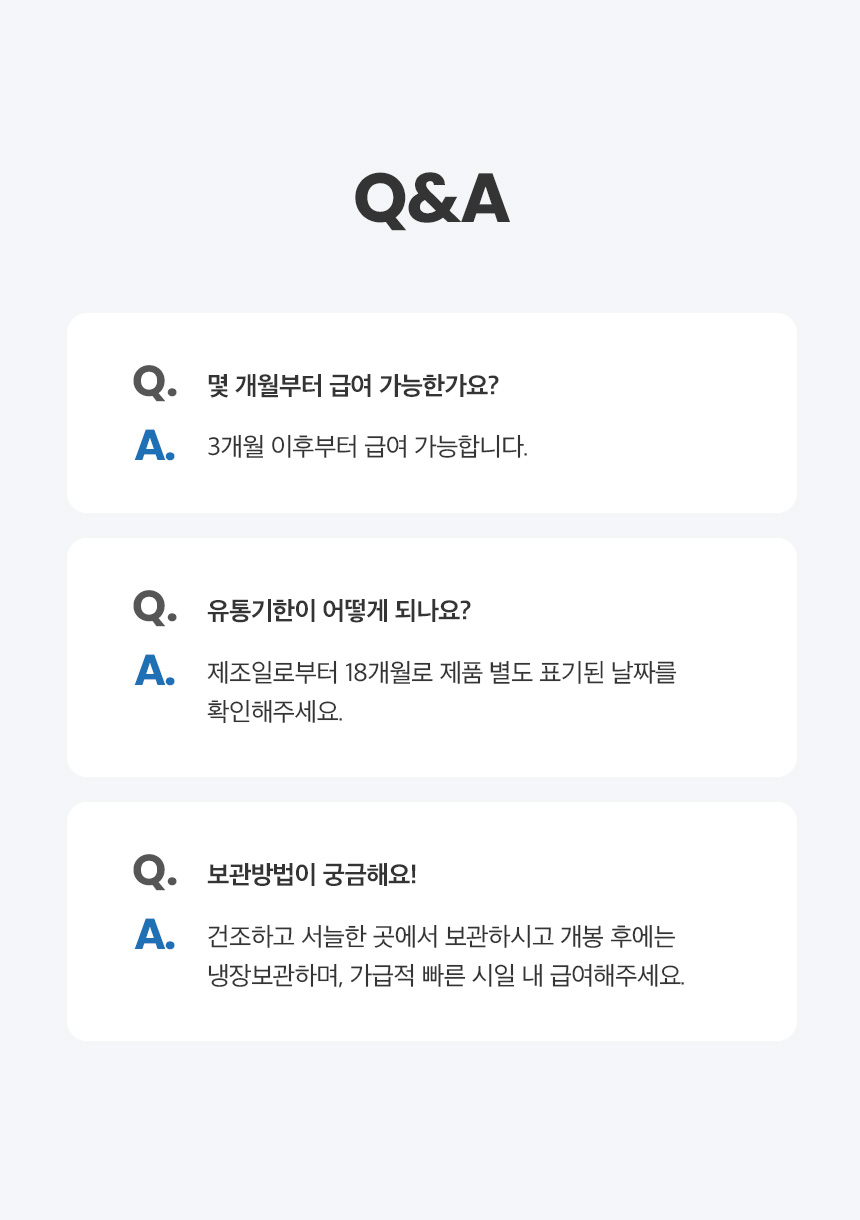Screen dimensions: 860x1220
Task: Click the Q icon beside 보관방법이 궁금해요
Action: pyautogui.click(x=154, y=871)
